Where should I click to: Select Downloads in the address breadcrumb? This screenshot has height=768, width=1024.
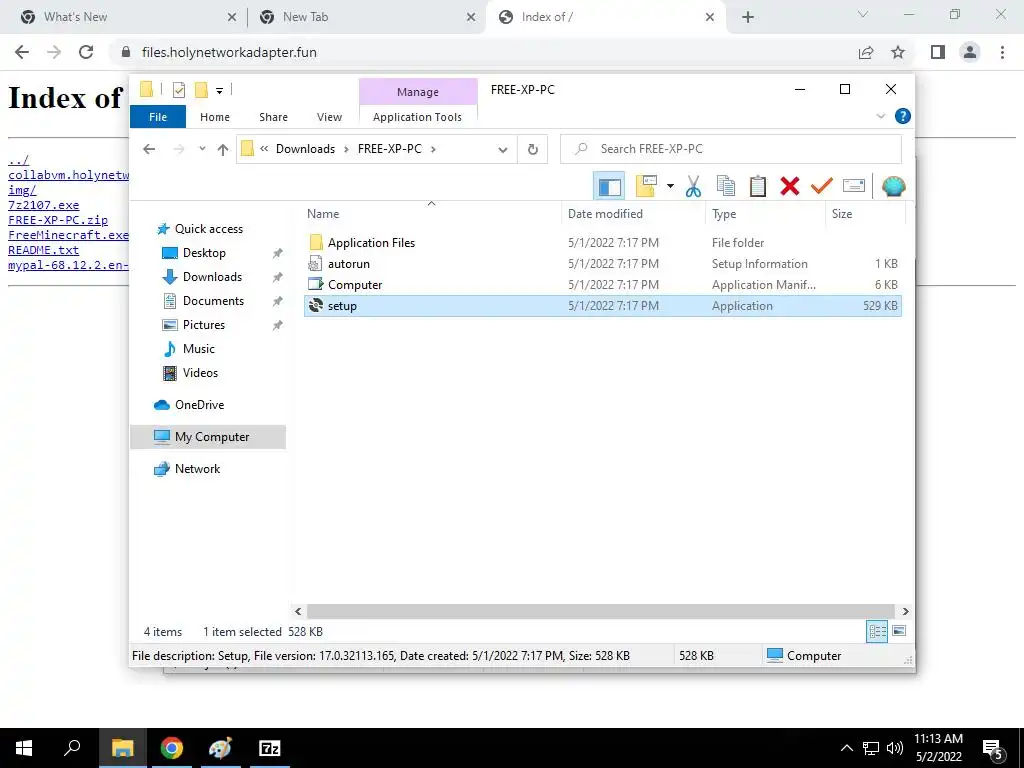305,149
